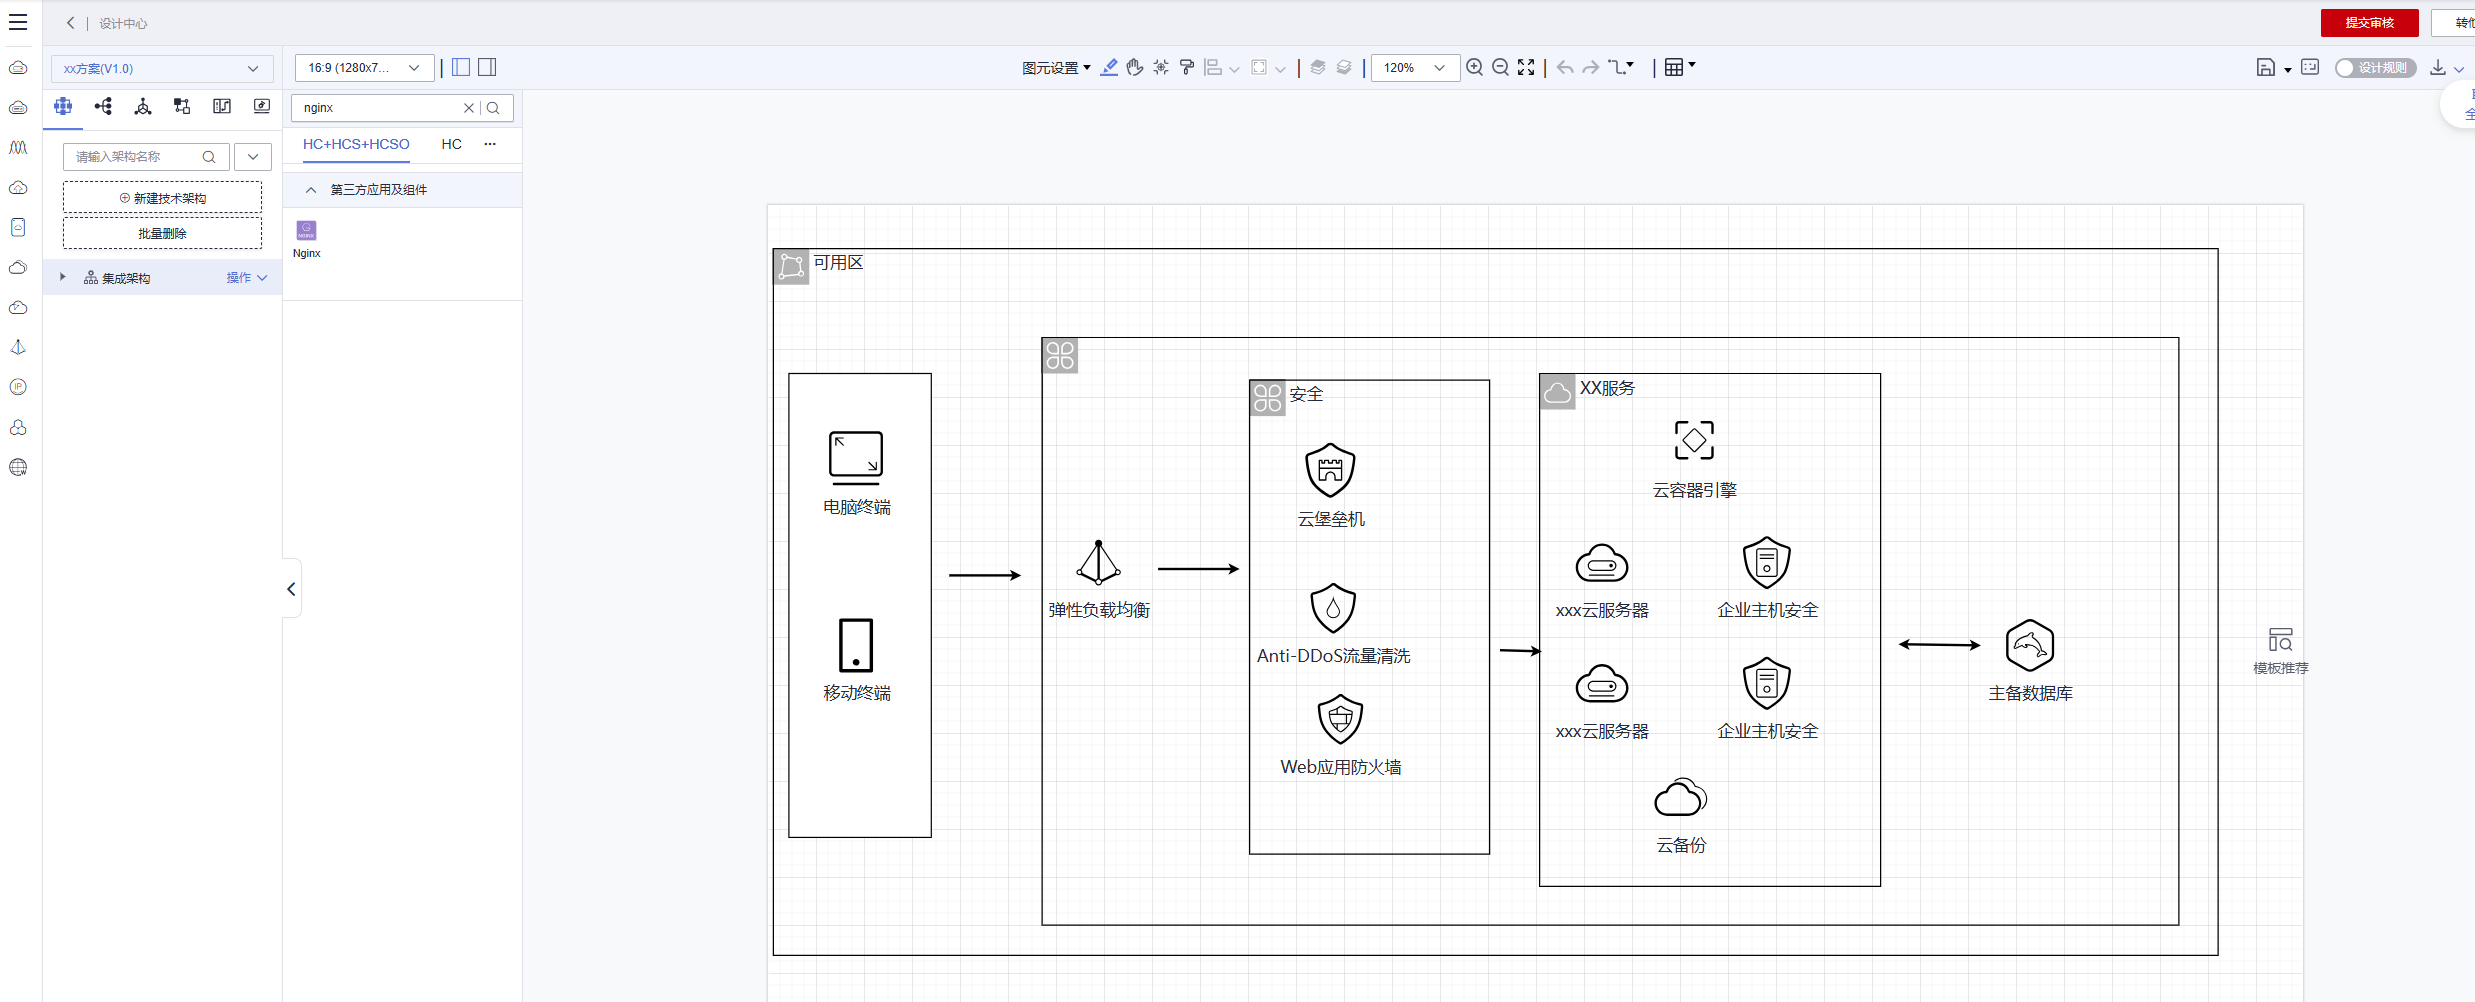The width and height of the screenshot is (2475, 1002).
Task: Click the bring layer forward icon
Action: [x=1318, y=67]
